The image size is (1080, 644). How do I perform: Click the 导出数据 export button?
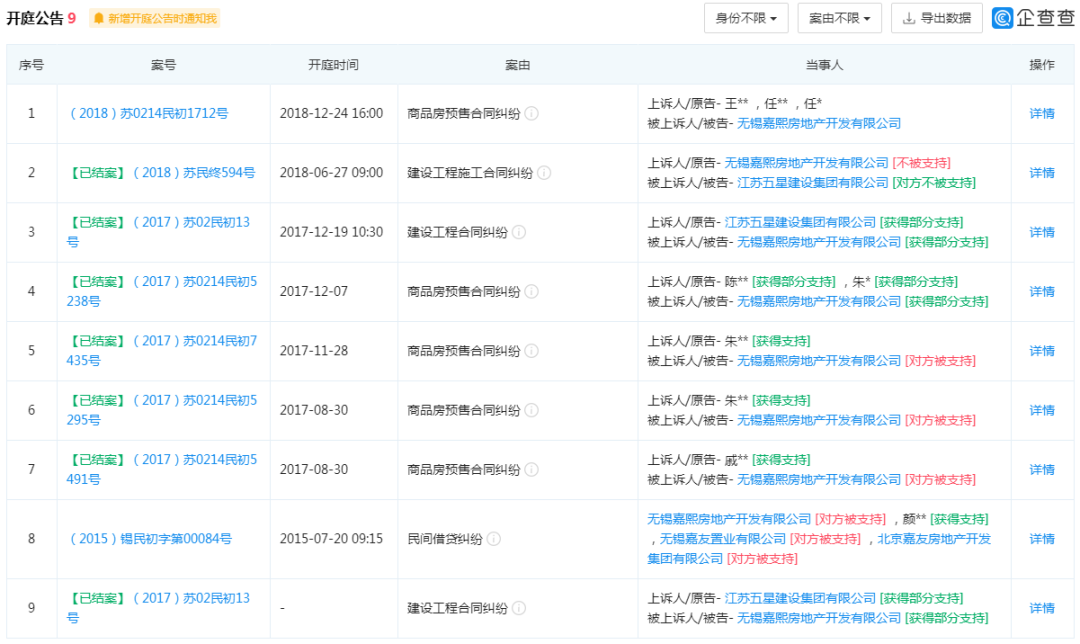[x=937, y=18]
